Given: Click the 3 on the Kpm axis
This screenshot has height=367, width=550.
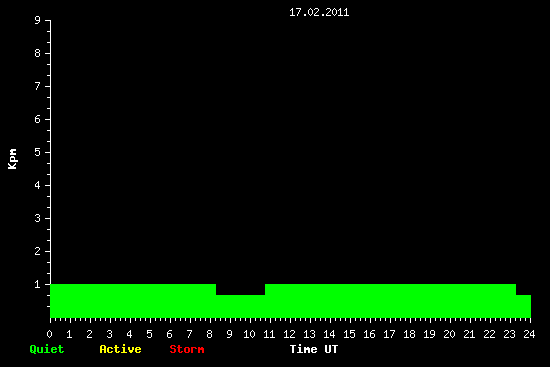Looking at the screenshot, I should tap(38, 218).
